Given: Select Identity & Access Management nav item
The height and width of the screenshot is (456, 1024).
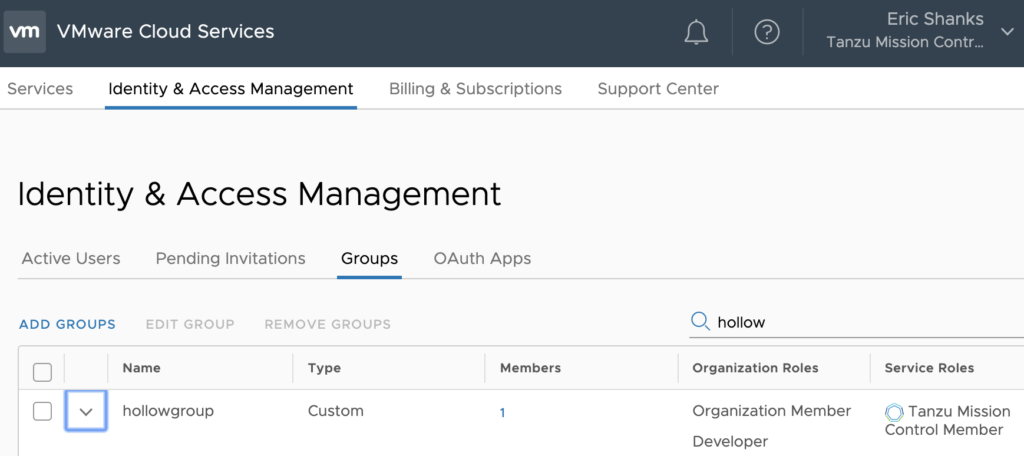Looking at the screenshot, I should click(230, 89).
